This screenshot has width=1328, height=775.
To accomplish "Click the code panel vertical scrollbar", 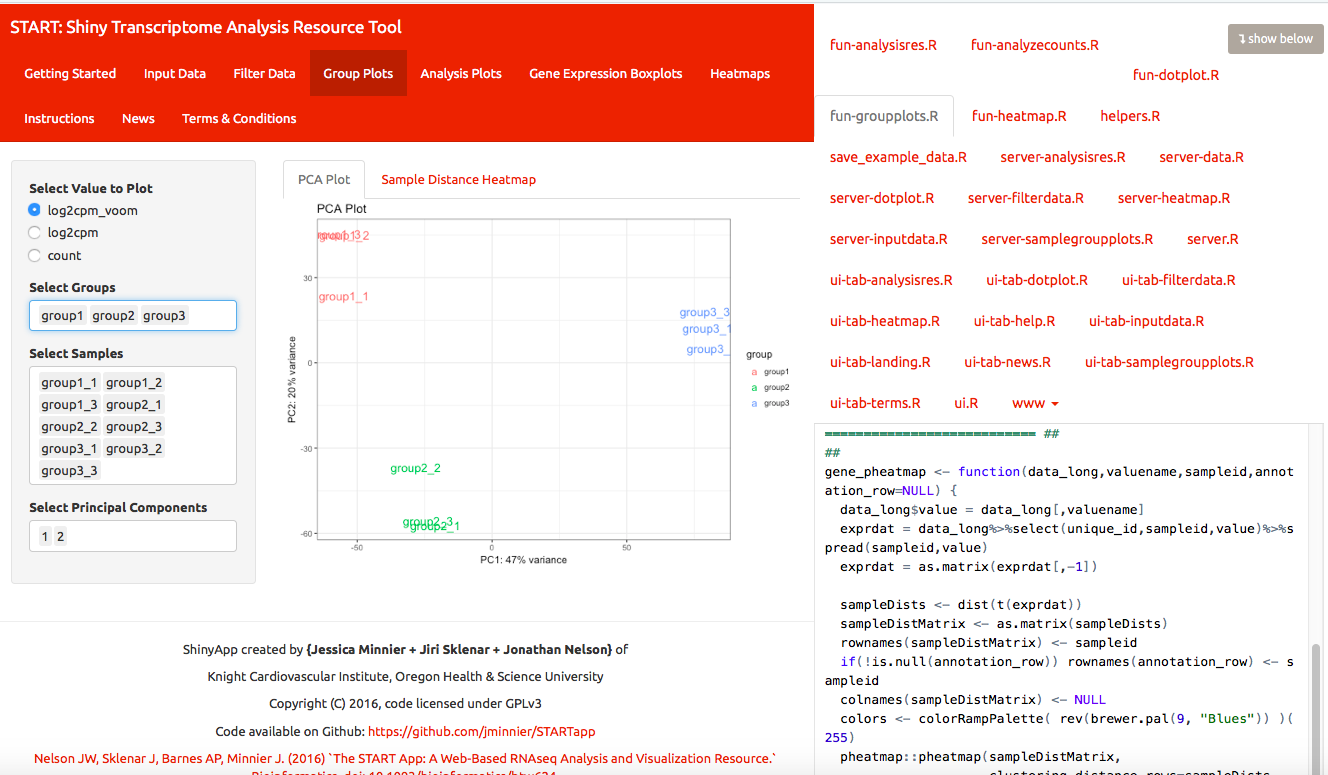I will (x=1316, y=707).
